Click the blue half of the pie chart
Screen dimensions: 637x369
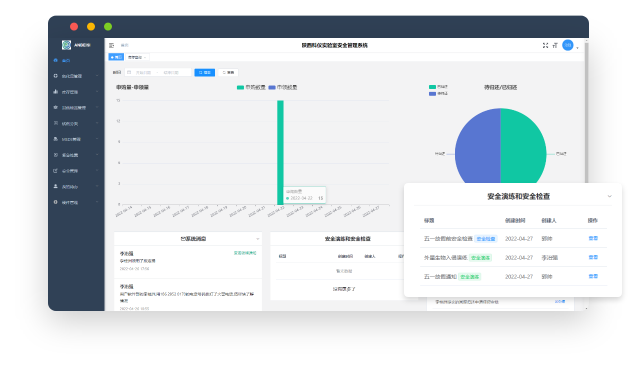point(478,146)
